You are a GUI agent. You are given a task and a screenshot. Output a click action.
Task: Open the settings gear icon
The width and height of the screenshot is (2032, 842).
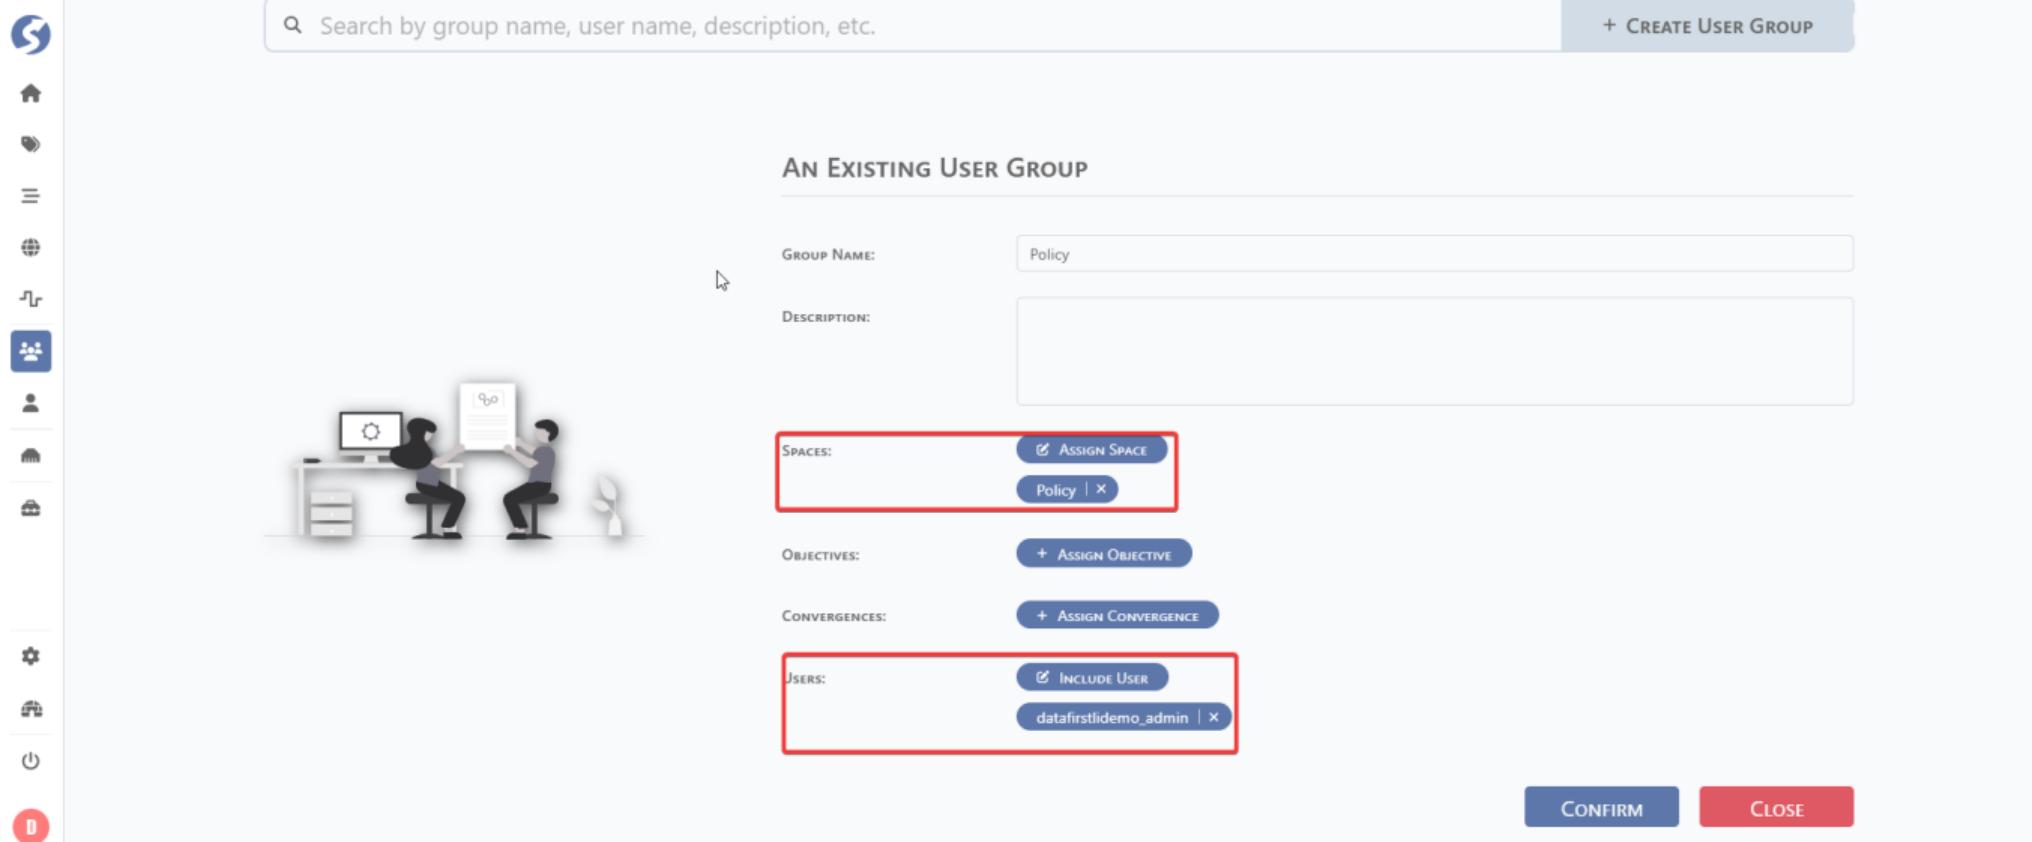point(31,656)
